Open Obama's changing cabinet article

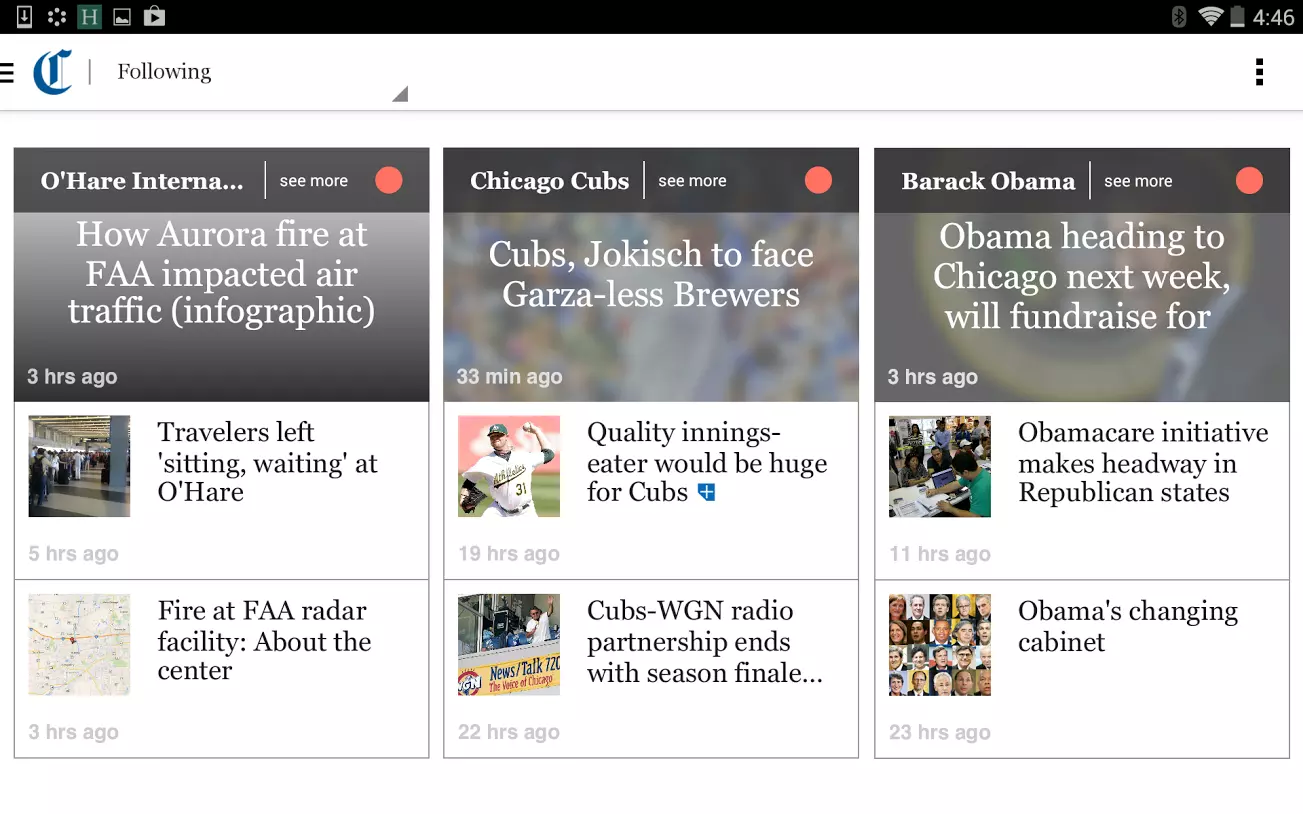(1127, 626)
